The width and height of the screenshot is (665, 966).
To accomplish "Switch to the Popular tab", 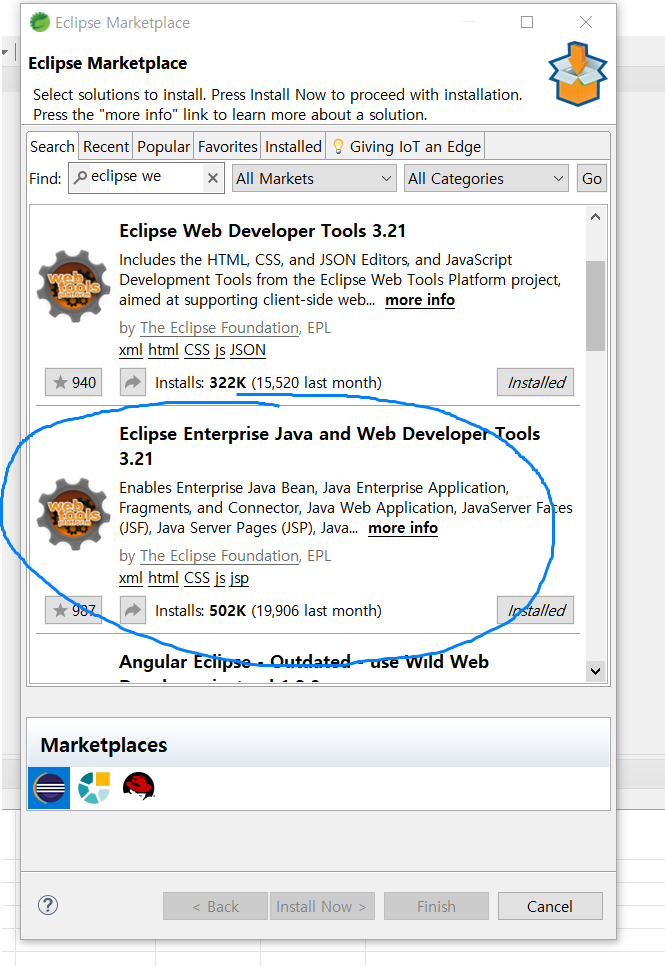I will (163, 146).
